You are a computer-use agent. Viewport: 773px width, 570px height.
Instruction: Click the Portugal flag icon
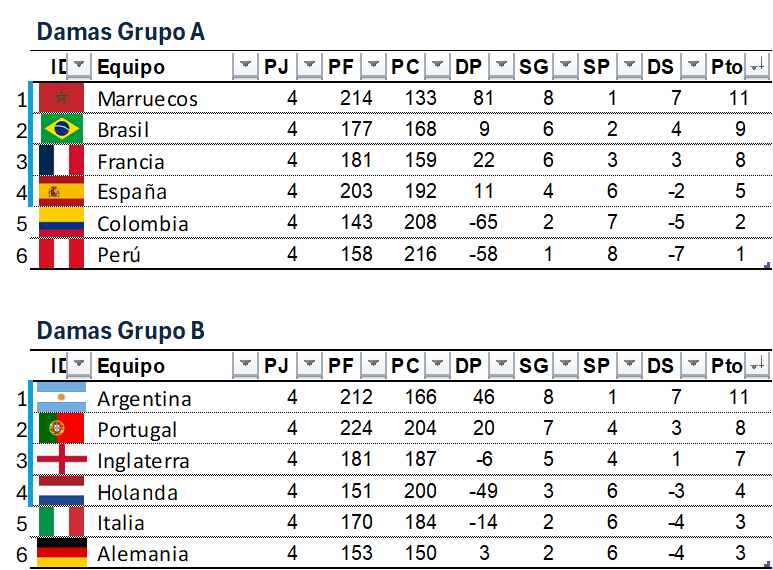coord(61,429)
